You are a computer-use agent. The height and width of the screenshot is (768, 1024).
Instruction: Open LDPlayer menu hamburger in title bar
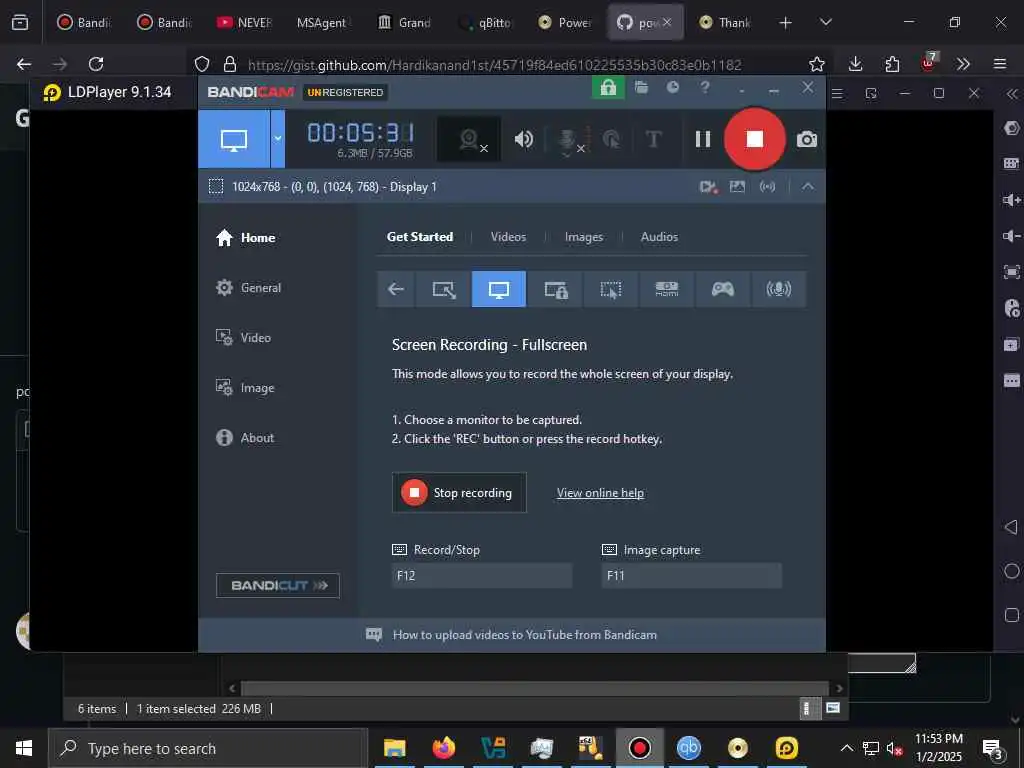click(837, 93)
